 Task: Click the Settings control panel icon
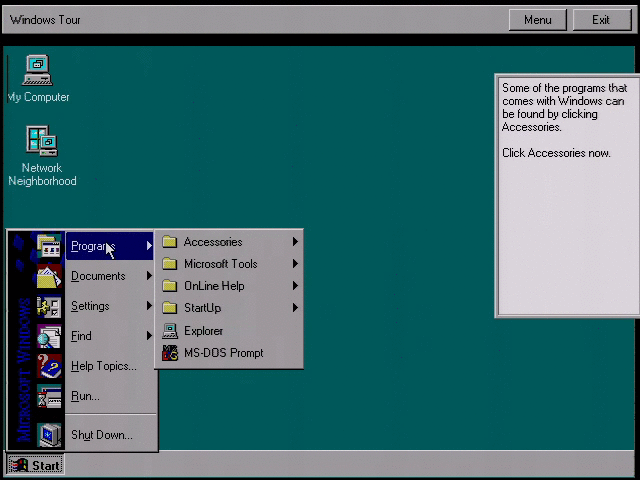click(x=49, y=306)
